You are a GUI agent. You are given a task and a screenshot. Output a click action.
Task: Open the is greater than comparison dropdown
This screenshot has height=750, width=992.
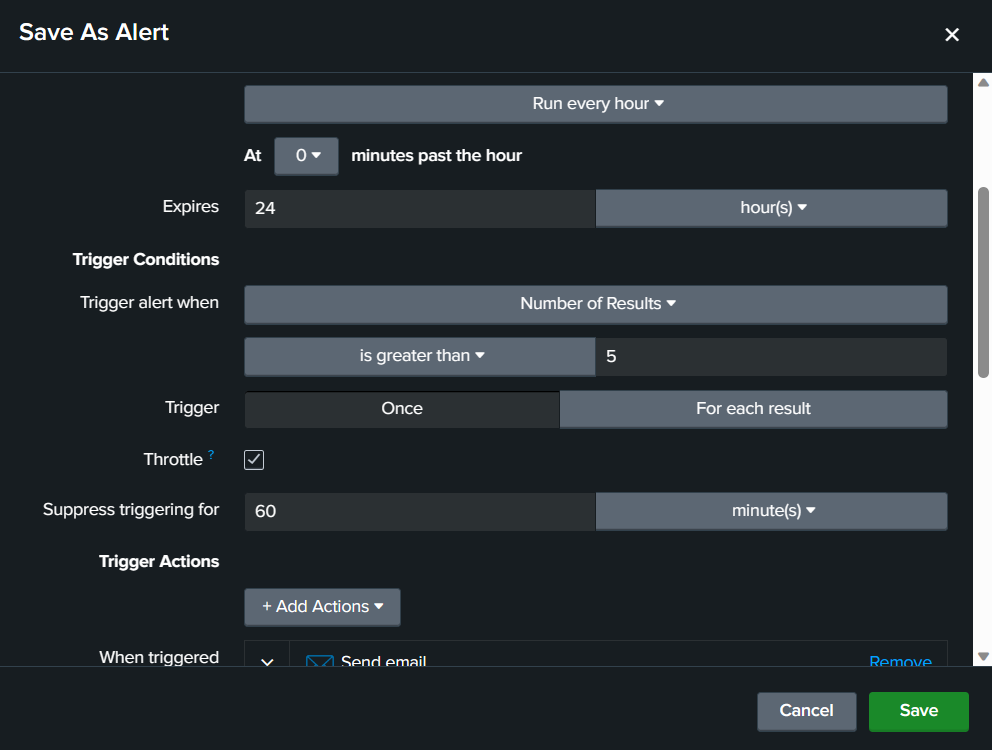click(x=420, y=356)
